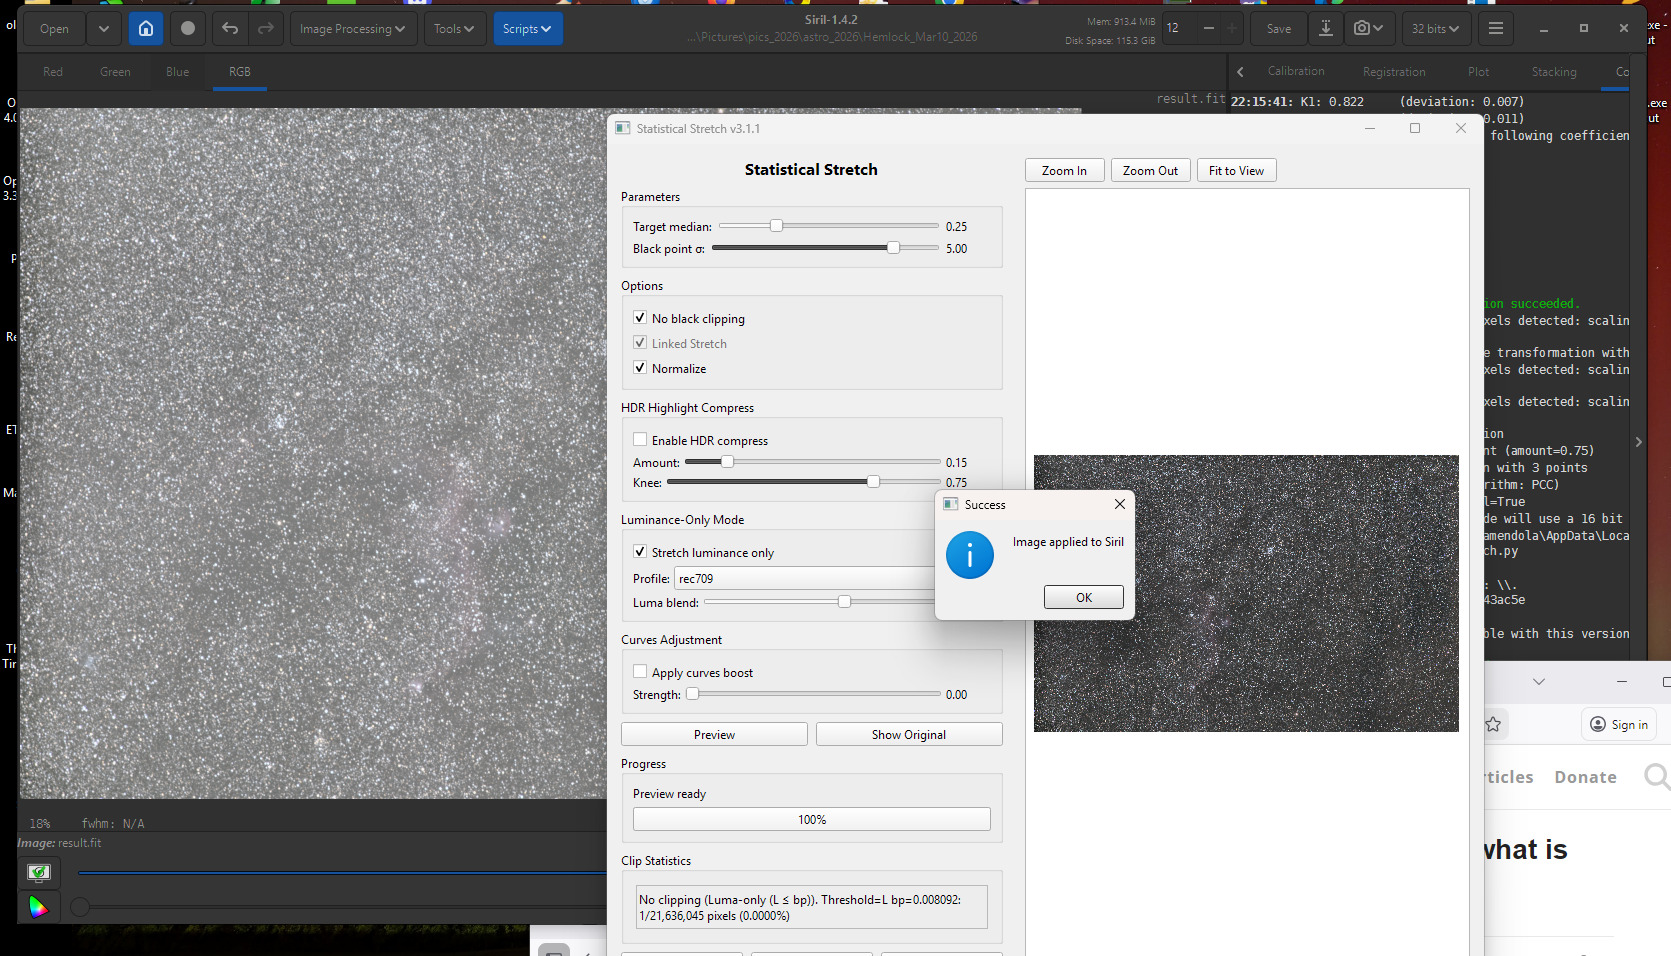This screenshot has width=1671, height=956.
Task: Click the color management gamut icon
Action: point(38,907)
